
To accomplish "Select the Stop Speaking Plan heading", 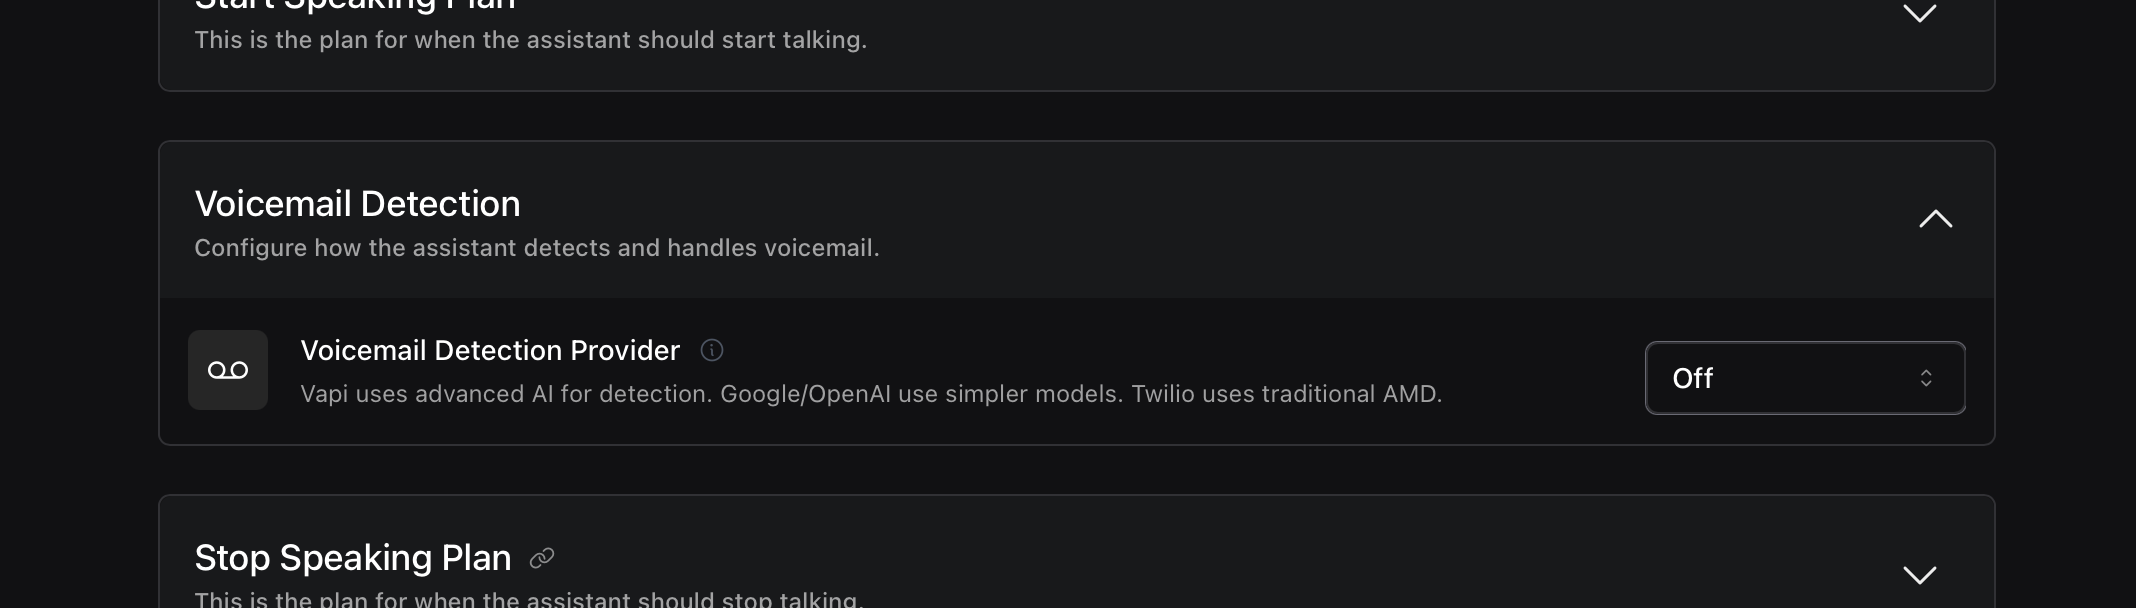I will (x=352, y=557).
